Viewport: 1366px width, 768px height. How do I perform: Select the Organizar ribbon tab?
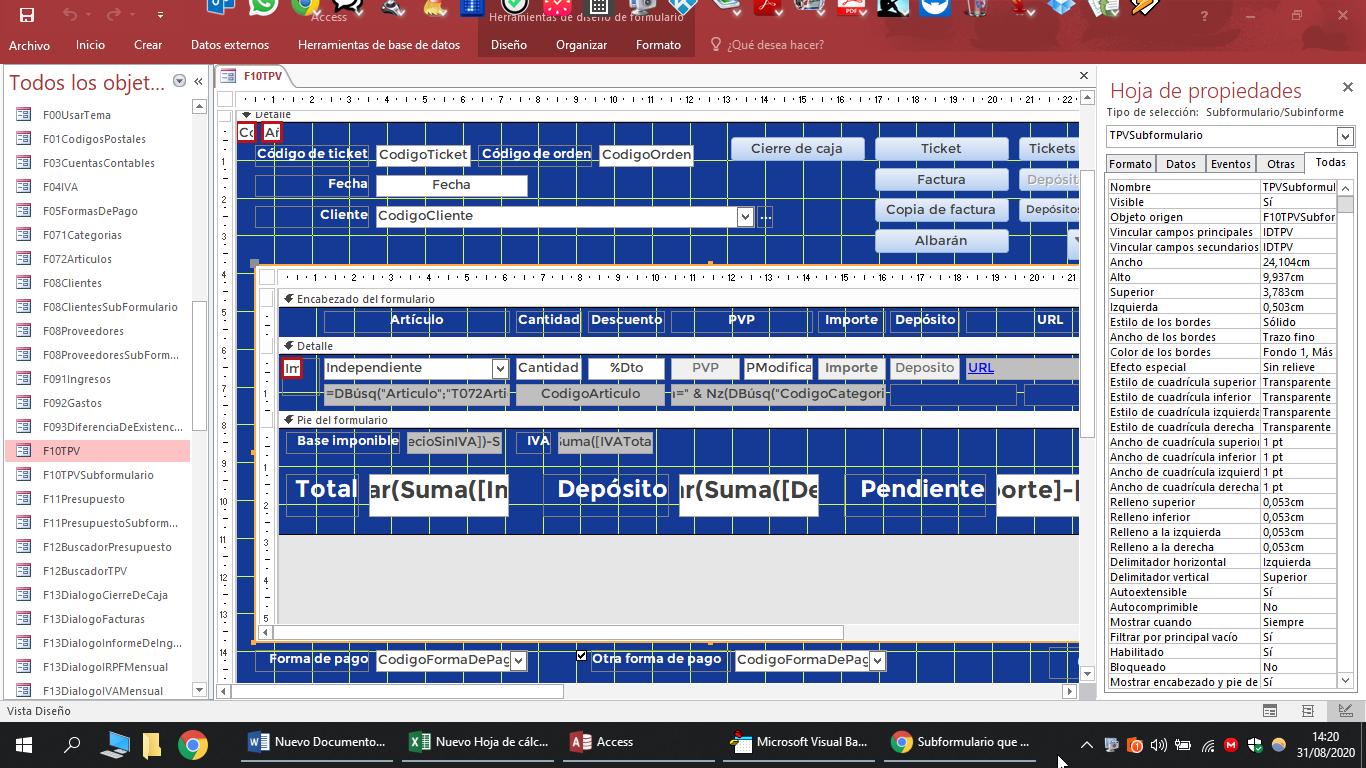(x=581, y=45)
